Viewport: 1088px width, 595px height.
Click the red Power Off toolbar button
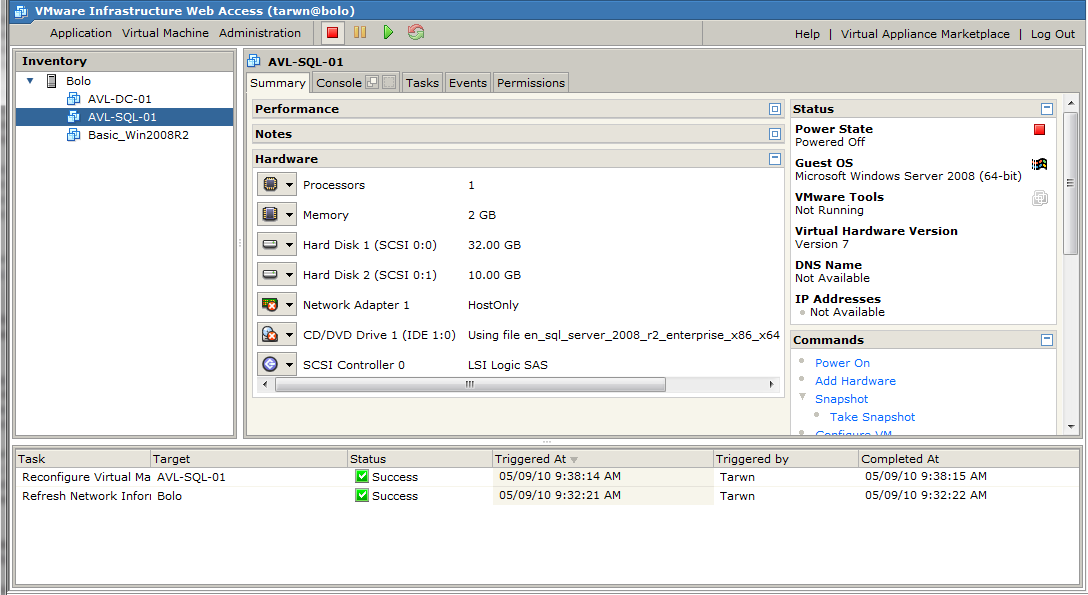(332, 33)
